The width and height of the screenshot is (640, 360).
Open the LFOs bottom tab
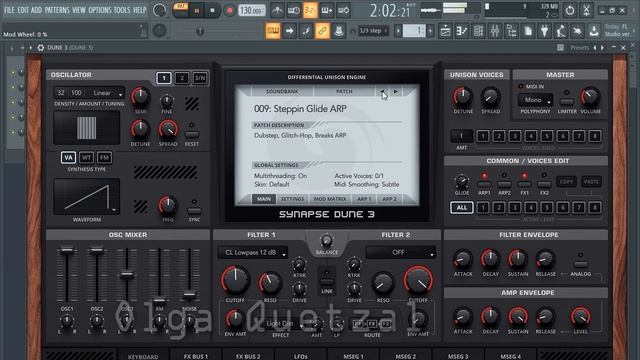(x=300, y=356)
